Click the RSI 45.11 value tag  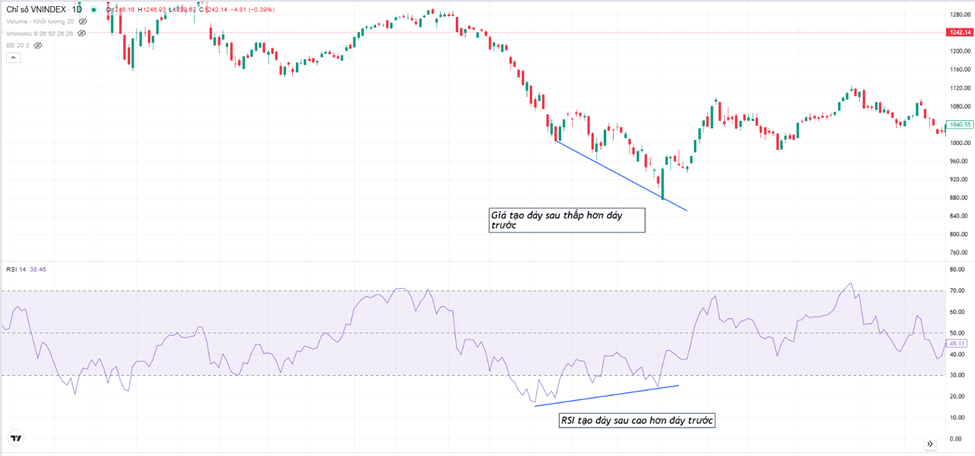click(958, 344)
